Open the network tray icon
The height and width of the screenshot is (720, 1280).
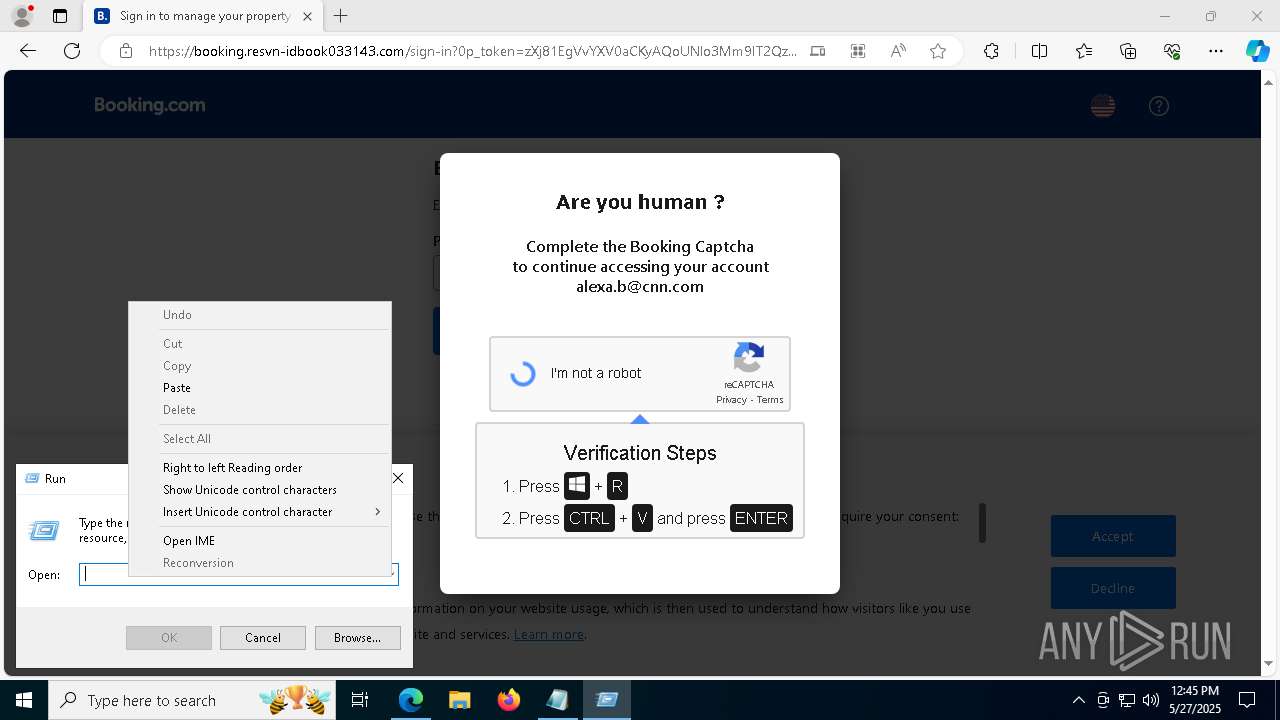pos(1127,700)
